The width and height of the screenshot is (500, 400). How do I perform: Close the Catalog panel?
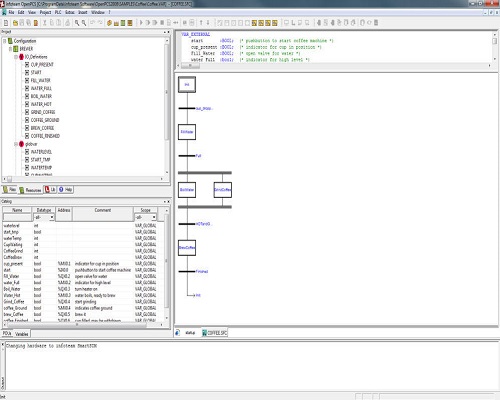(168, 201)
